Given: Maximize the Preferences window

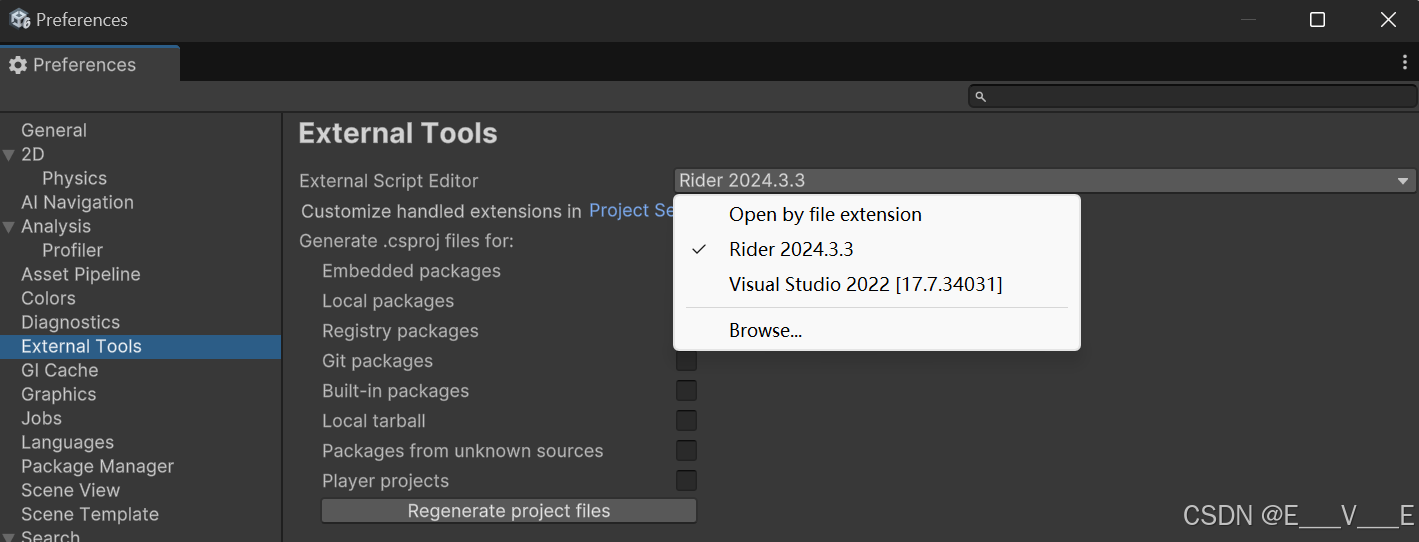Looking at the screenshot, I should (1317, 19).
